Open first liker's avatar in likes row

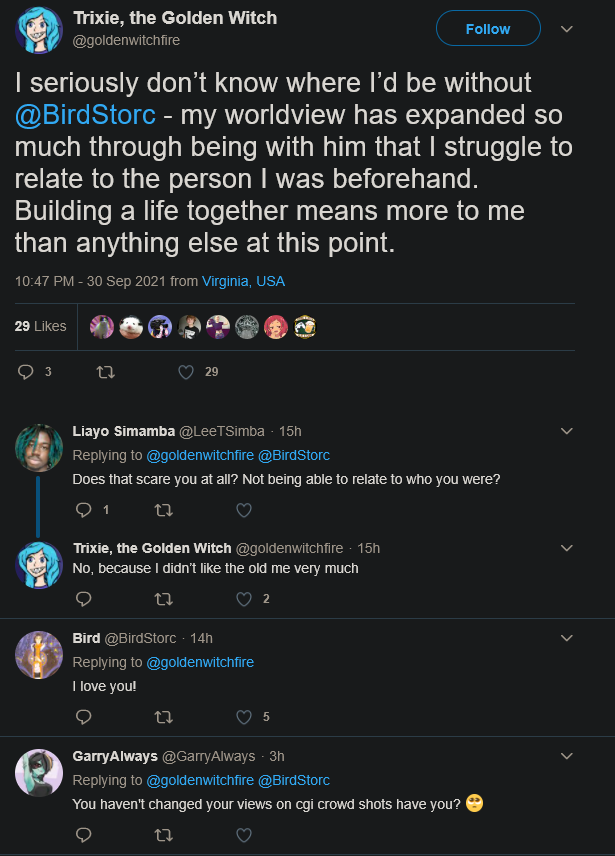coord(102,327)
